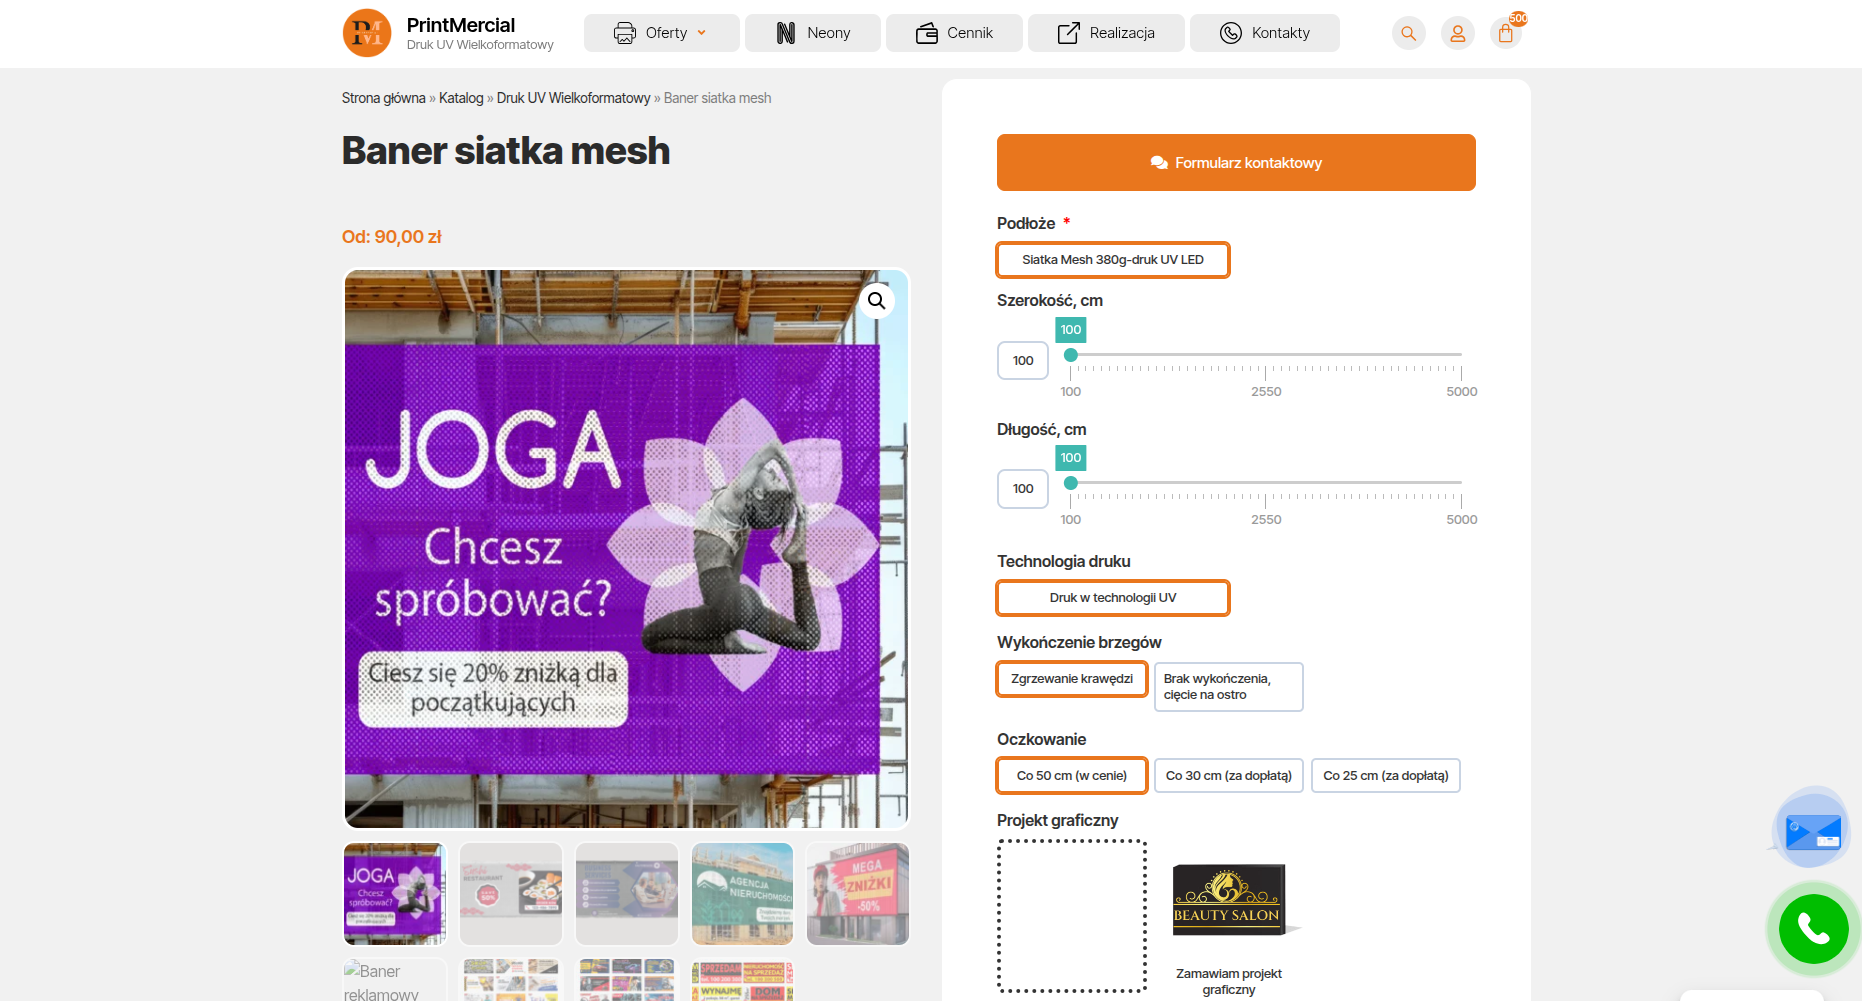Open the user account icon
Image resolution: width=1862 pixels, height=1001 pixels.
point(1457,33)
